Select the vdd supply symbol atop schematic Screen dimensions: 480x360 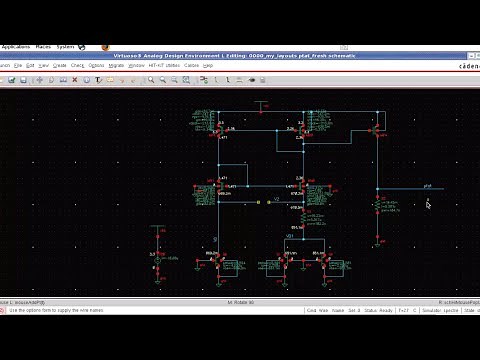click(x=261, y=106)
